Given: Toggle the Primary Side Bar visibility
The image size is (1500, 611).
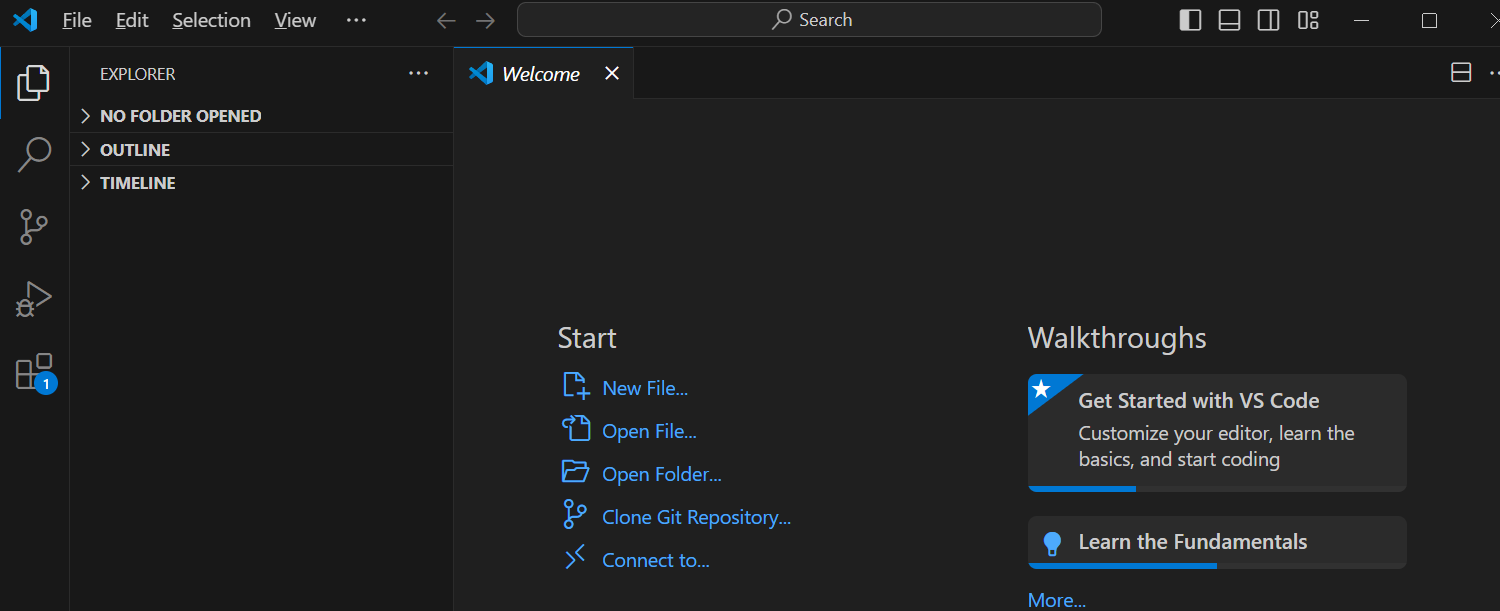Looking at the screenshot, I should tap(1190, 20).
